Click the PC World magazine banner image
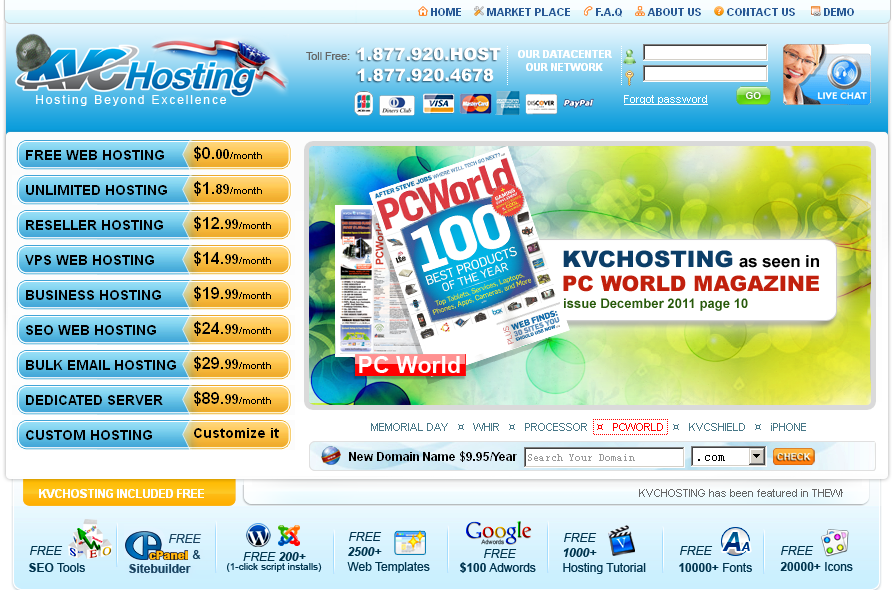This screenshot has height=590, width=895. coord(590,275)
